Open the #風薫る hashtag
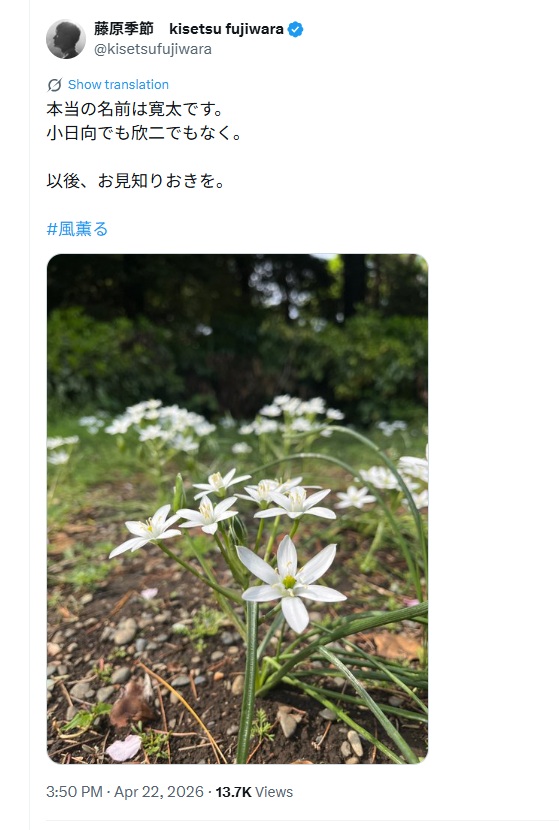 click(77, 229)
